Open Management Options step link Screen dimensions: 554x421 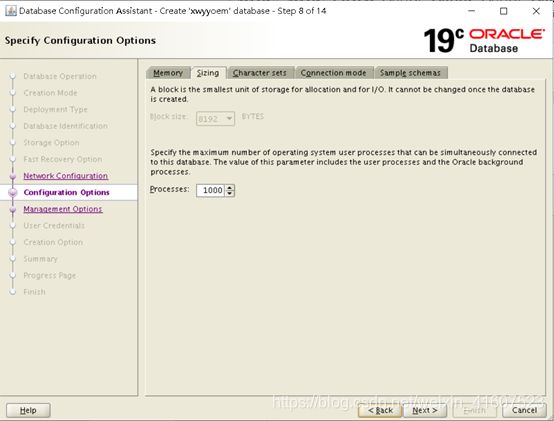pyautogui.click(x=63, y=209)
